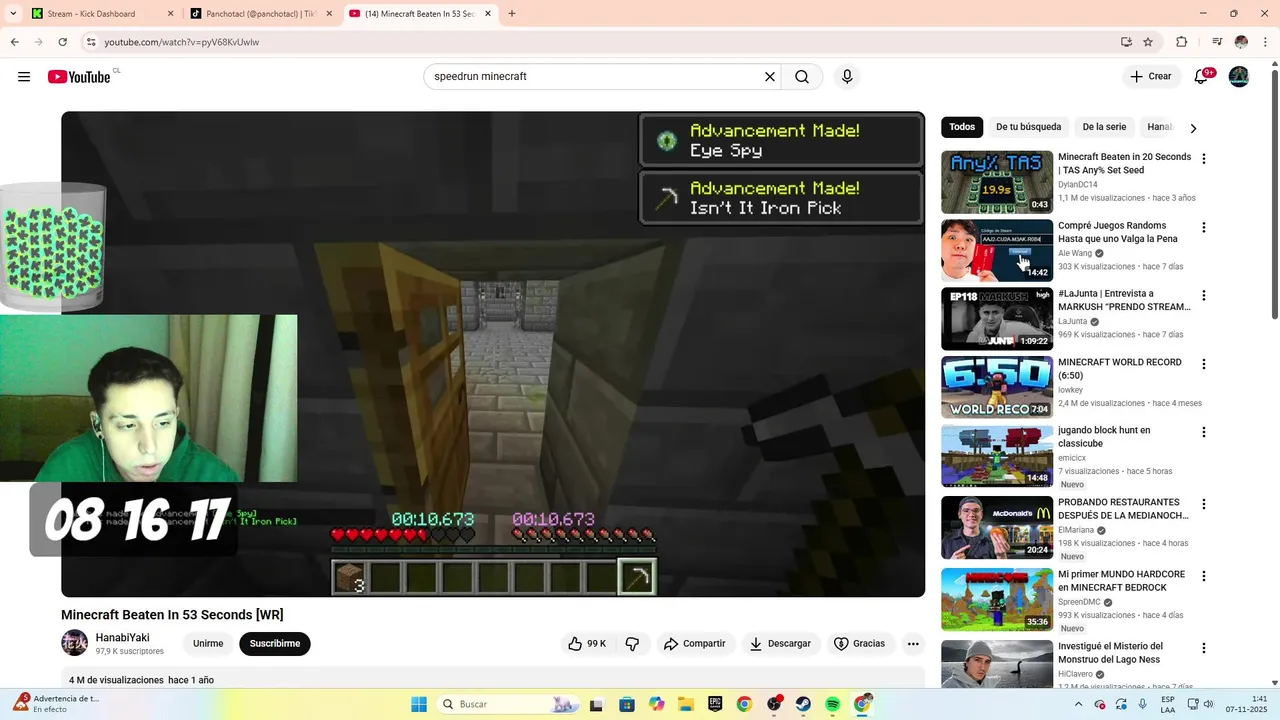Open the 6:50 World Record thumbnail
This screenshot has height=720, width=1280.
[997, 387]
